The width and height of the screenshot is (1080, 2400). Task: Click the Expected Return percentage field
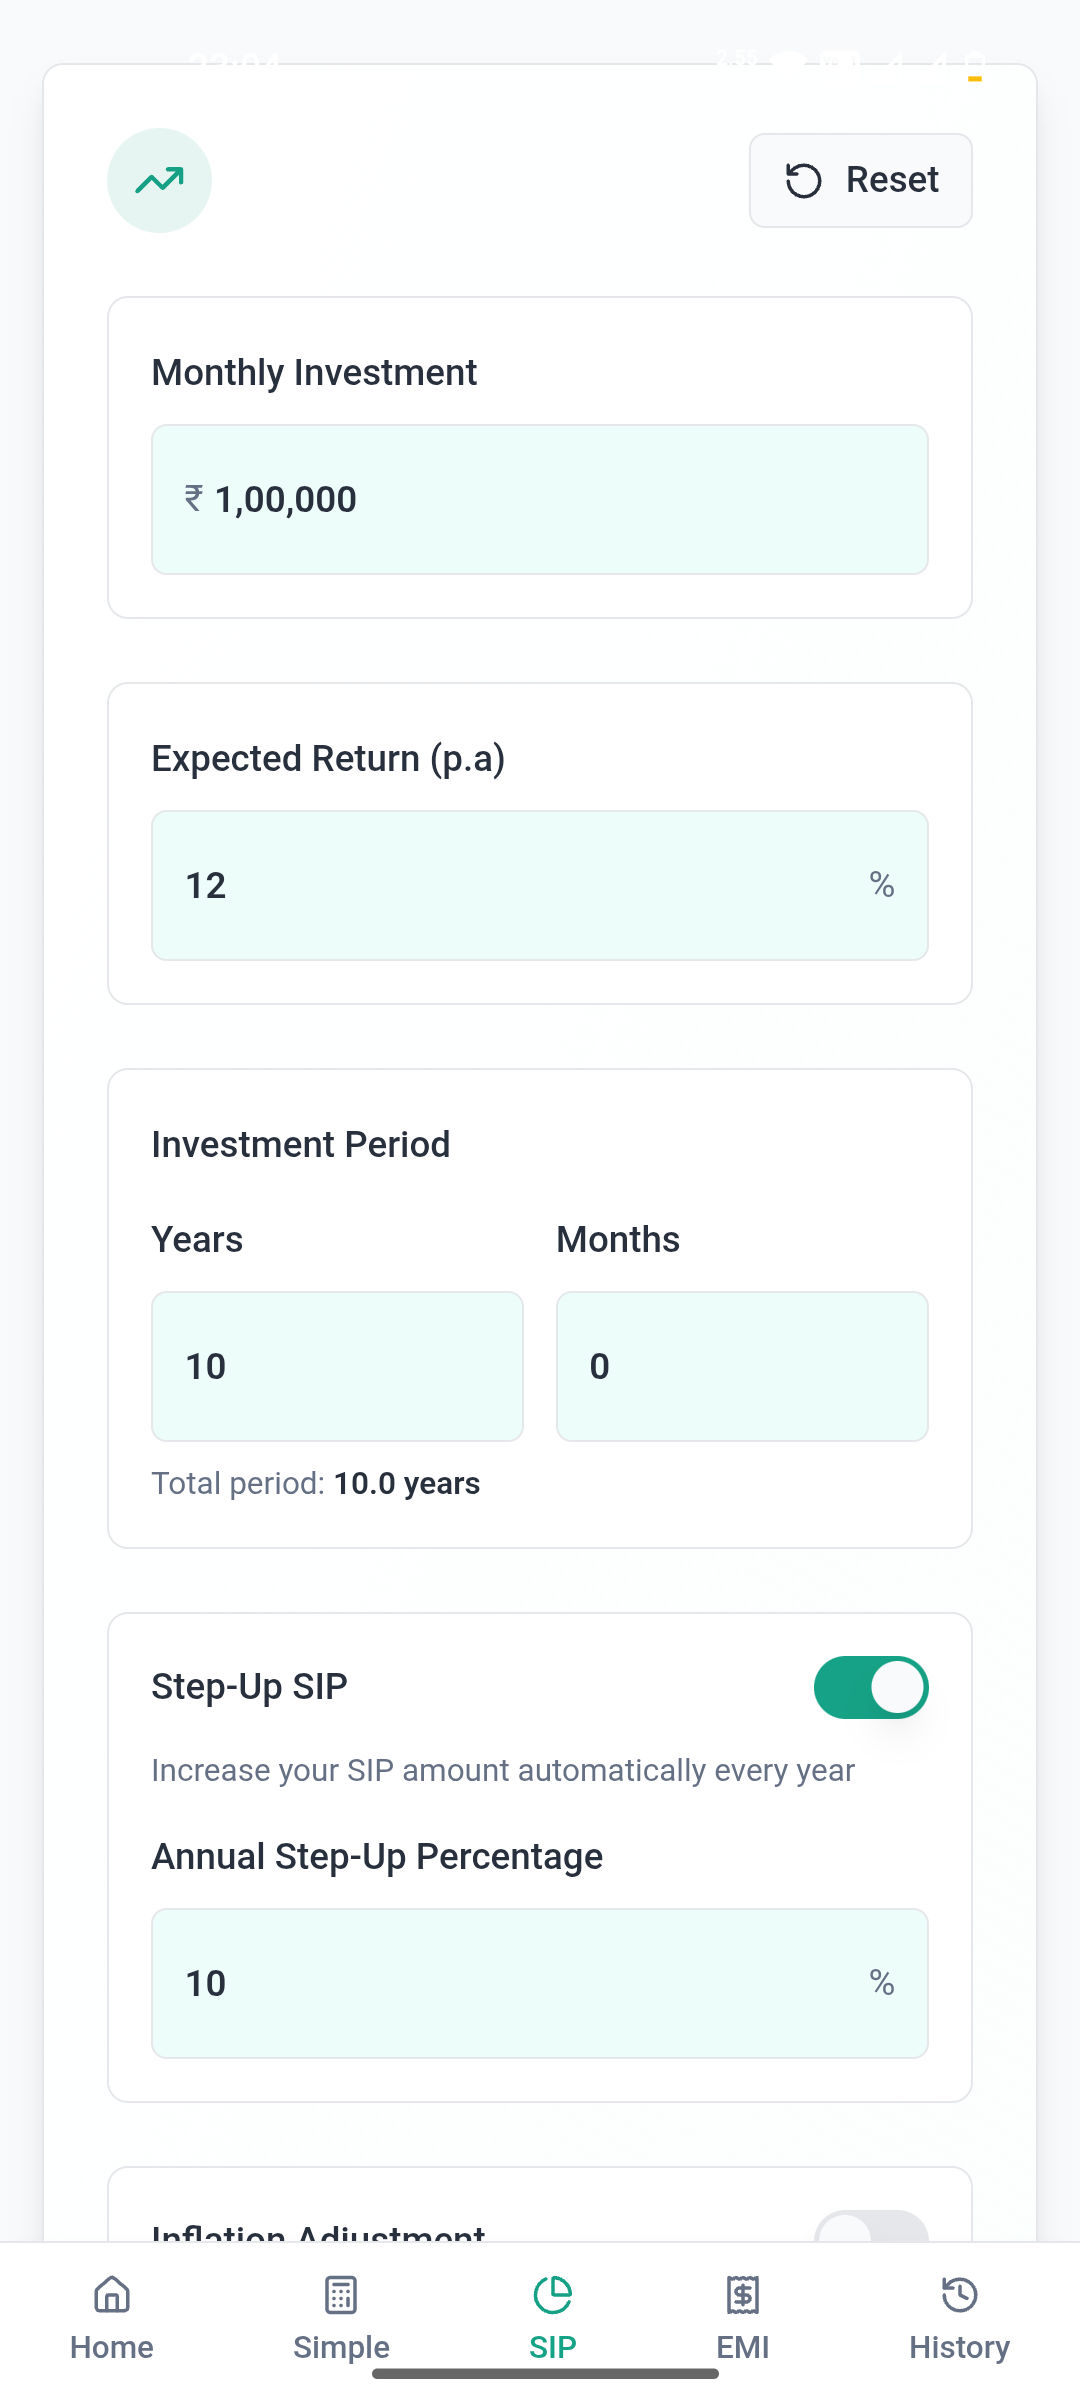(540, 884)
